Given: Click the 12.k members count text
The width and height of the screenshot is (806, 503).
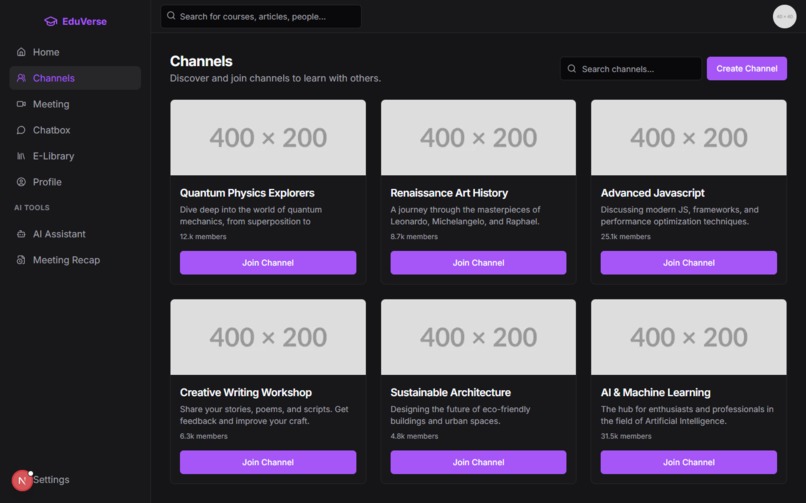Looking at the screenshot, I should [203, 236].
